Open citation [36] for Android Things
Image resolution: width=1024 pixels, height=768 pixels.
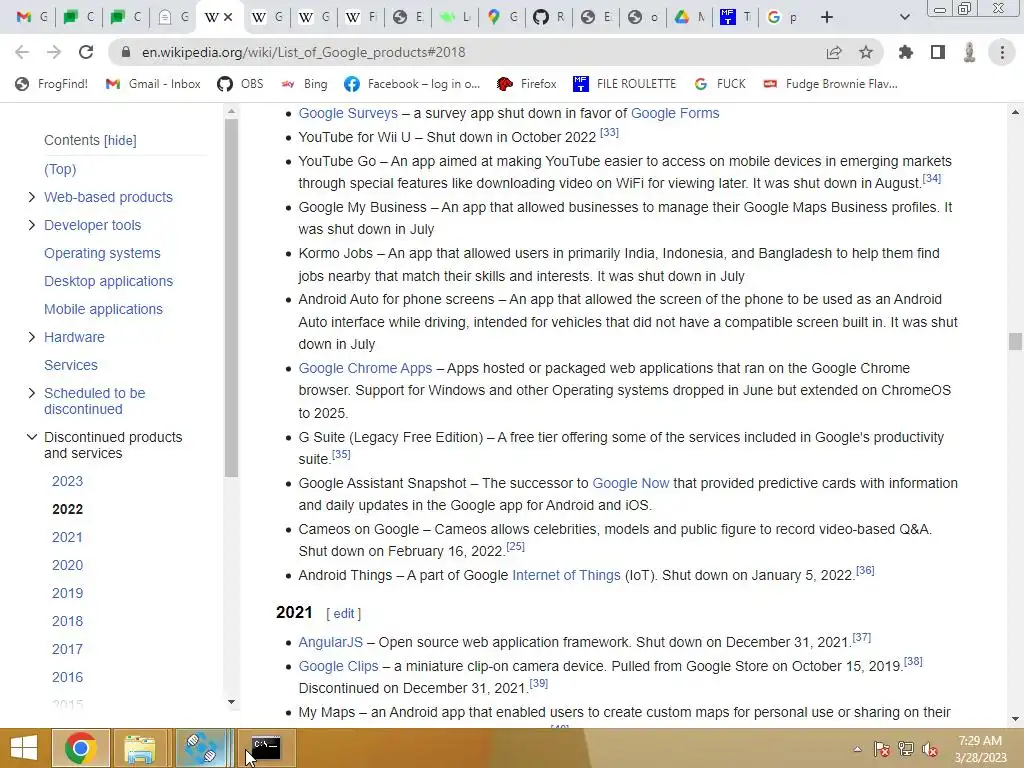865,571
